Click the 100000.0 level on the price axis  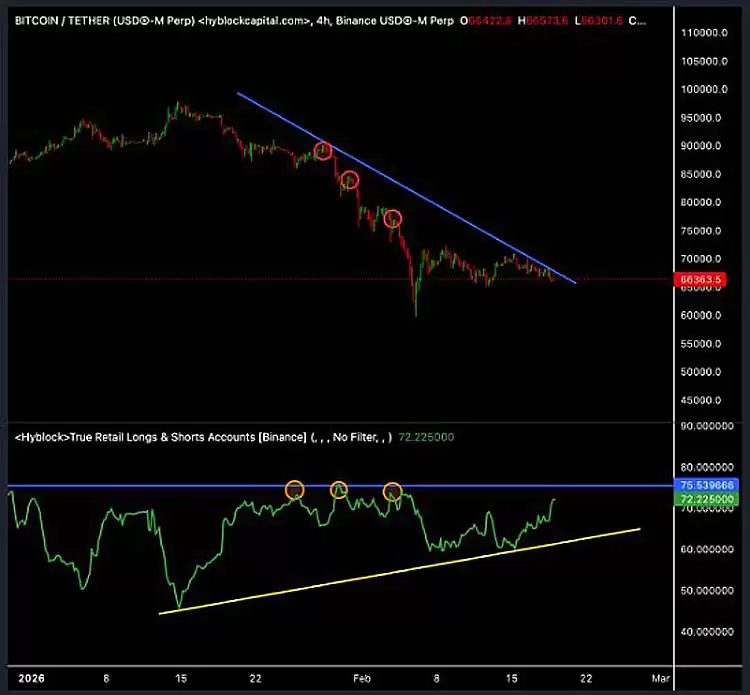(x=704, y=89)
